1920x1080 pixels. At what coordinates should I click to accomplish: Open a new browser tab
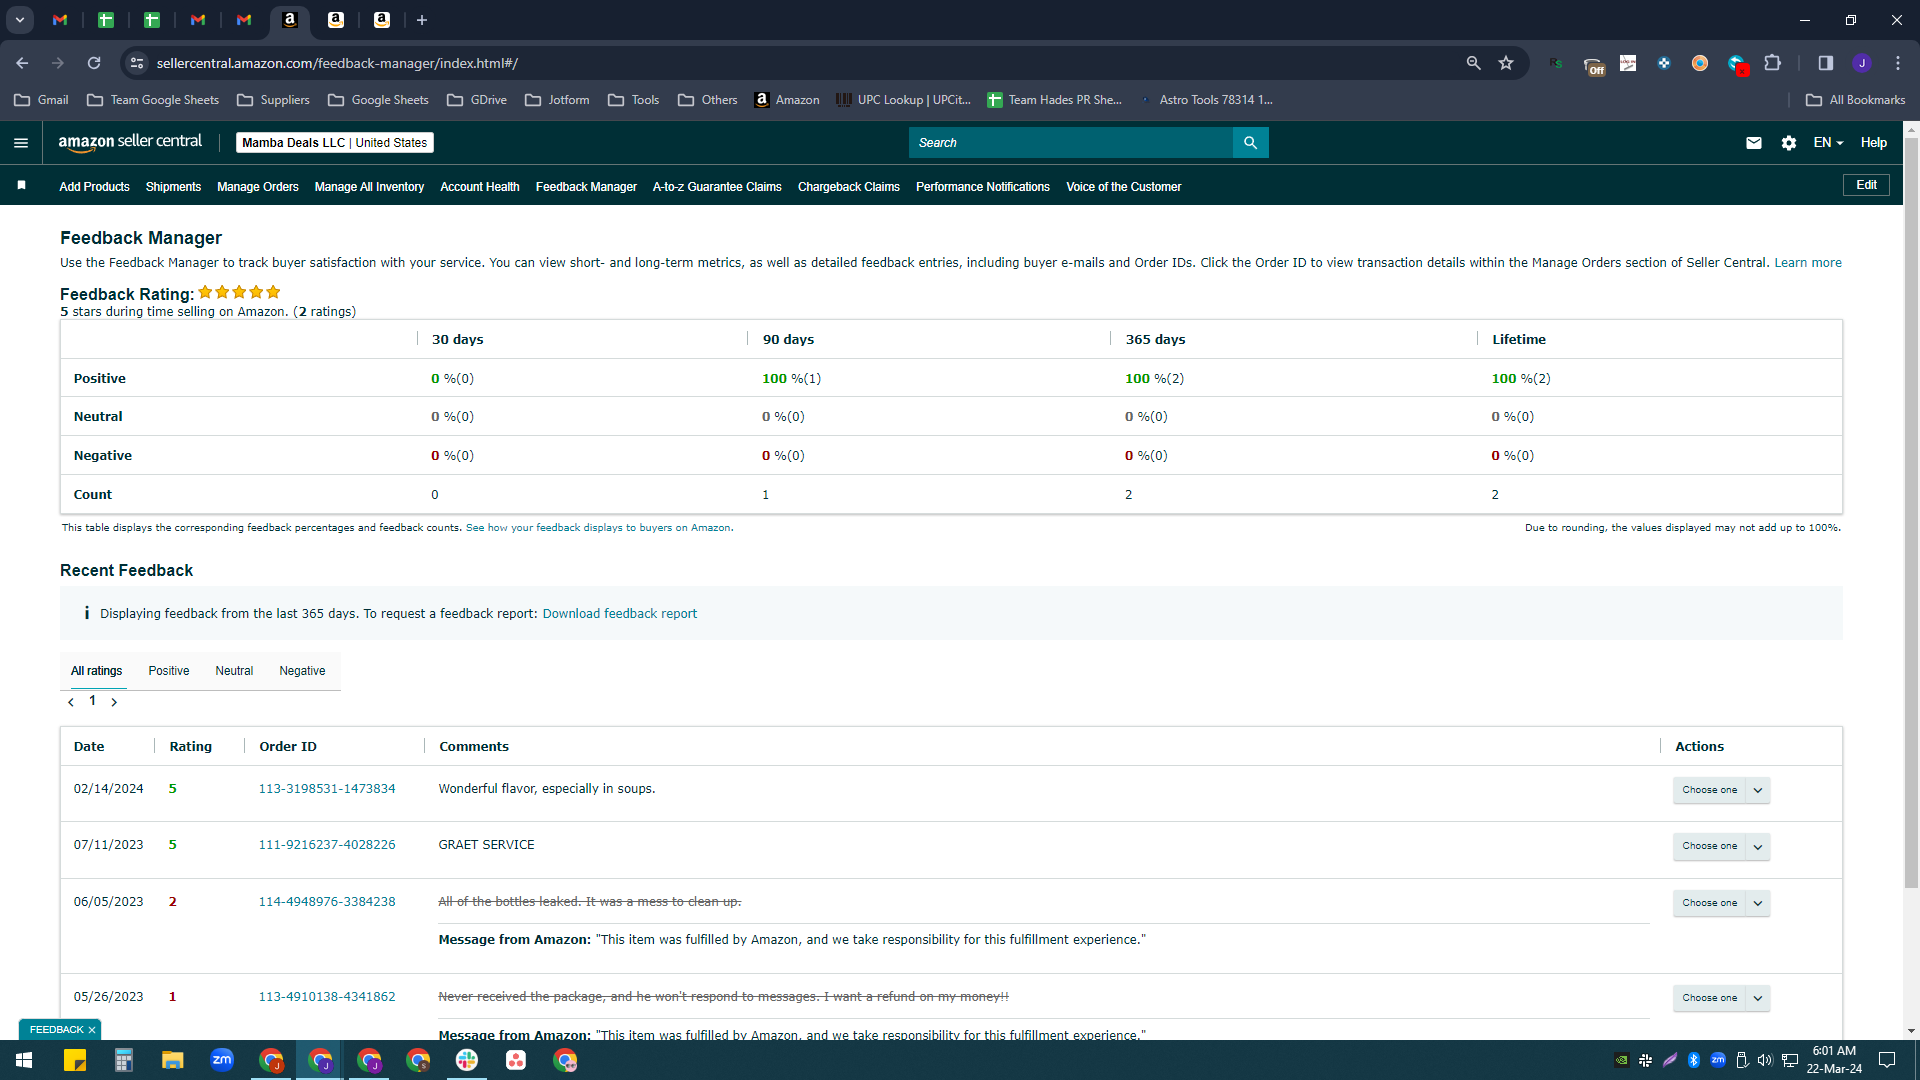tap(422, 20)
